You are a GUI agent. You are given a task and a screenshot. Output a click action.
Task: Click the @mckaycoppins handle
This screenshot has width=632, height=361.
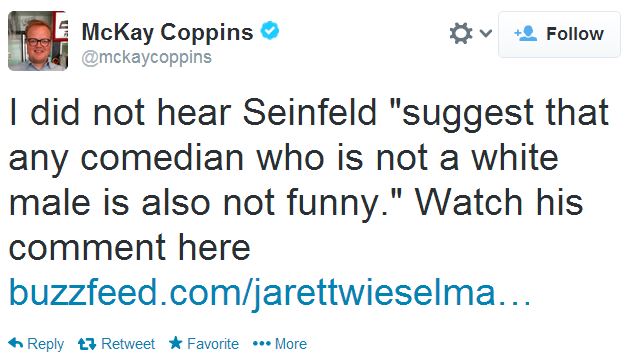click(x=146, y=58)
